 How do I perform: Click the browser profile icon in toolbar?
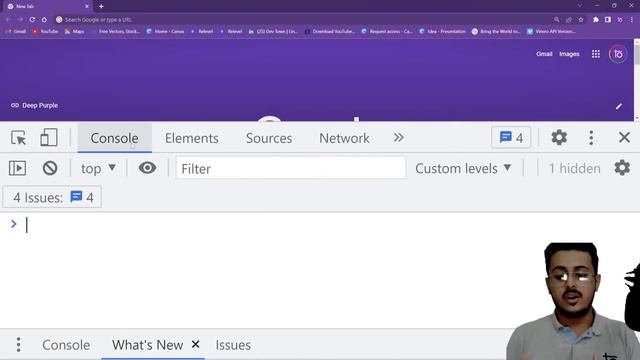(x=620, y=20)
